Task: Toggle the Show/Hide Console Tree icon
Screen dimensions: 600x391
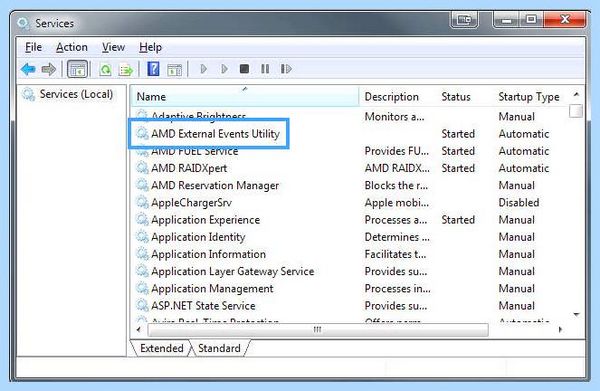Action: [78, 69]
